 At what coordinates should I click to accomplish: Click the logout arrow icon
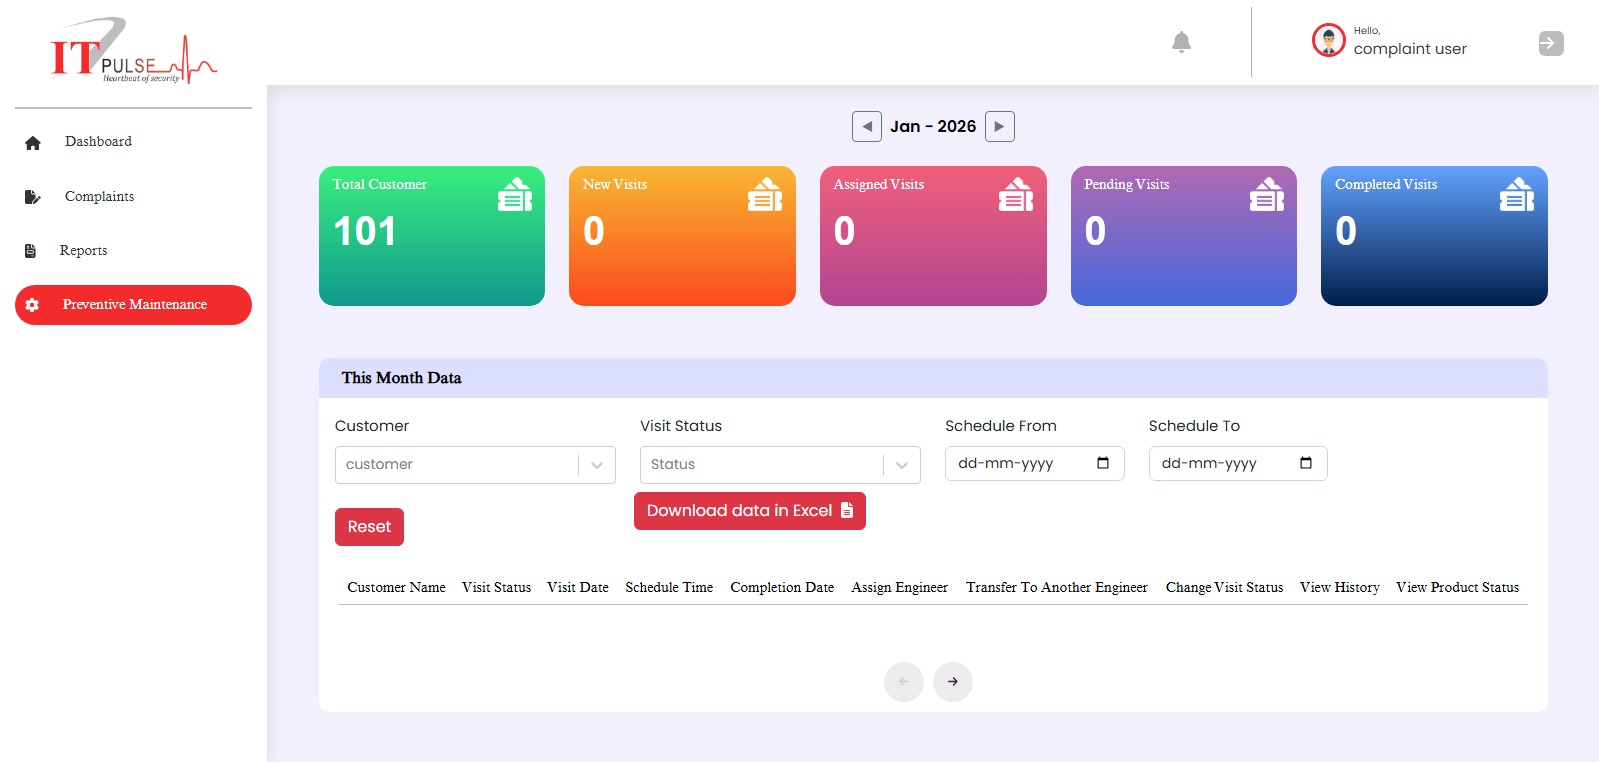pos(1550,43)
